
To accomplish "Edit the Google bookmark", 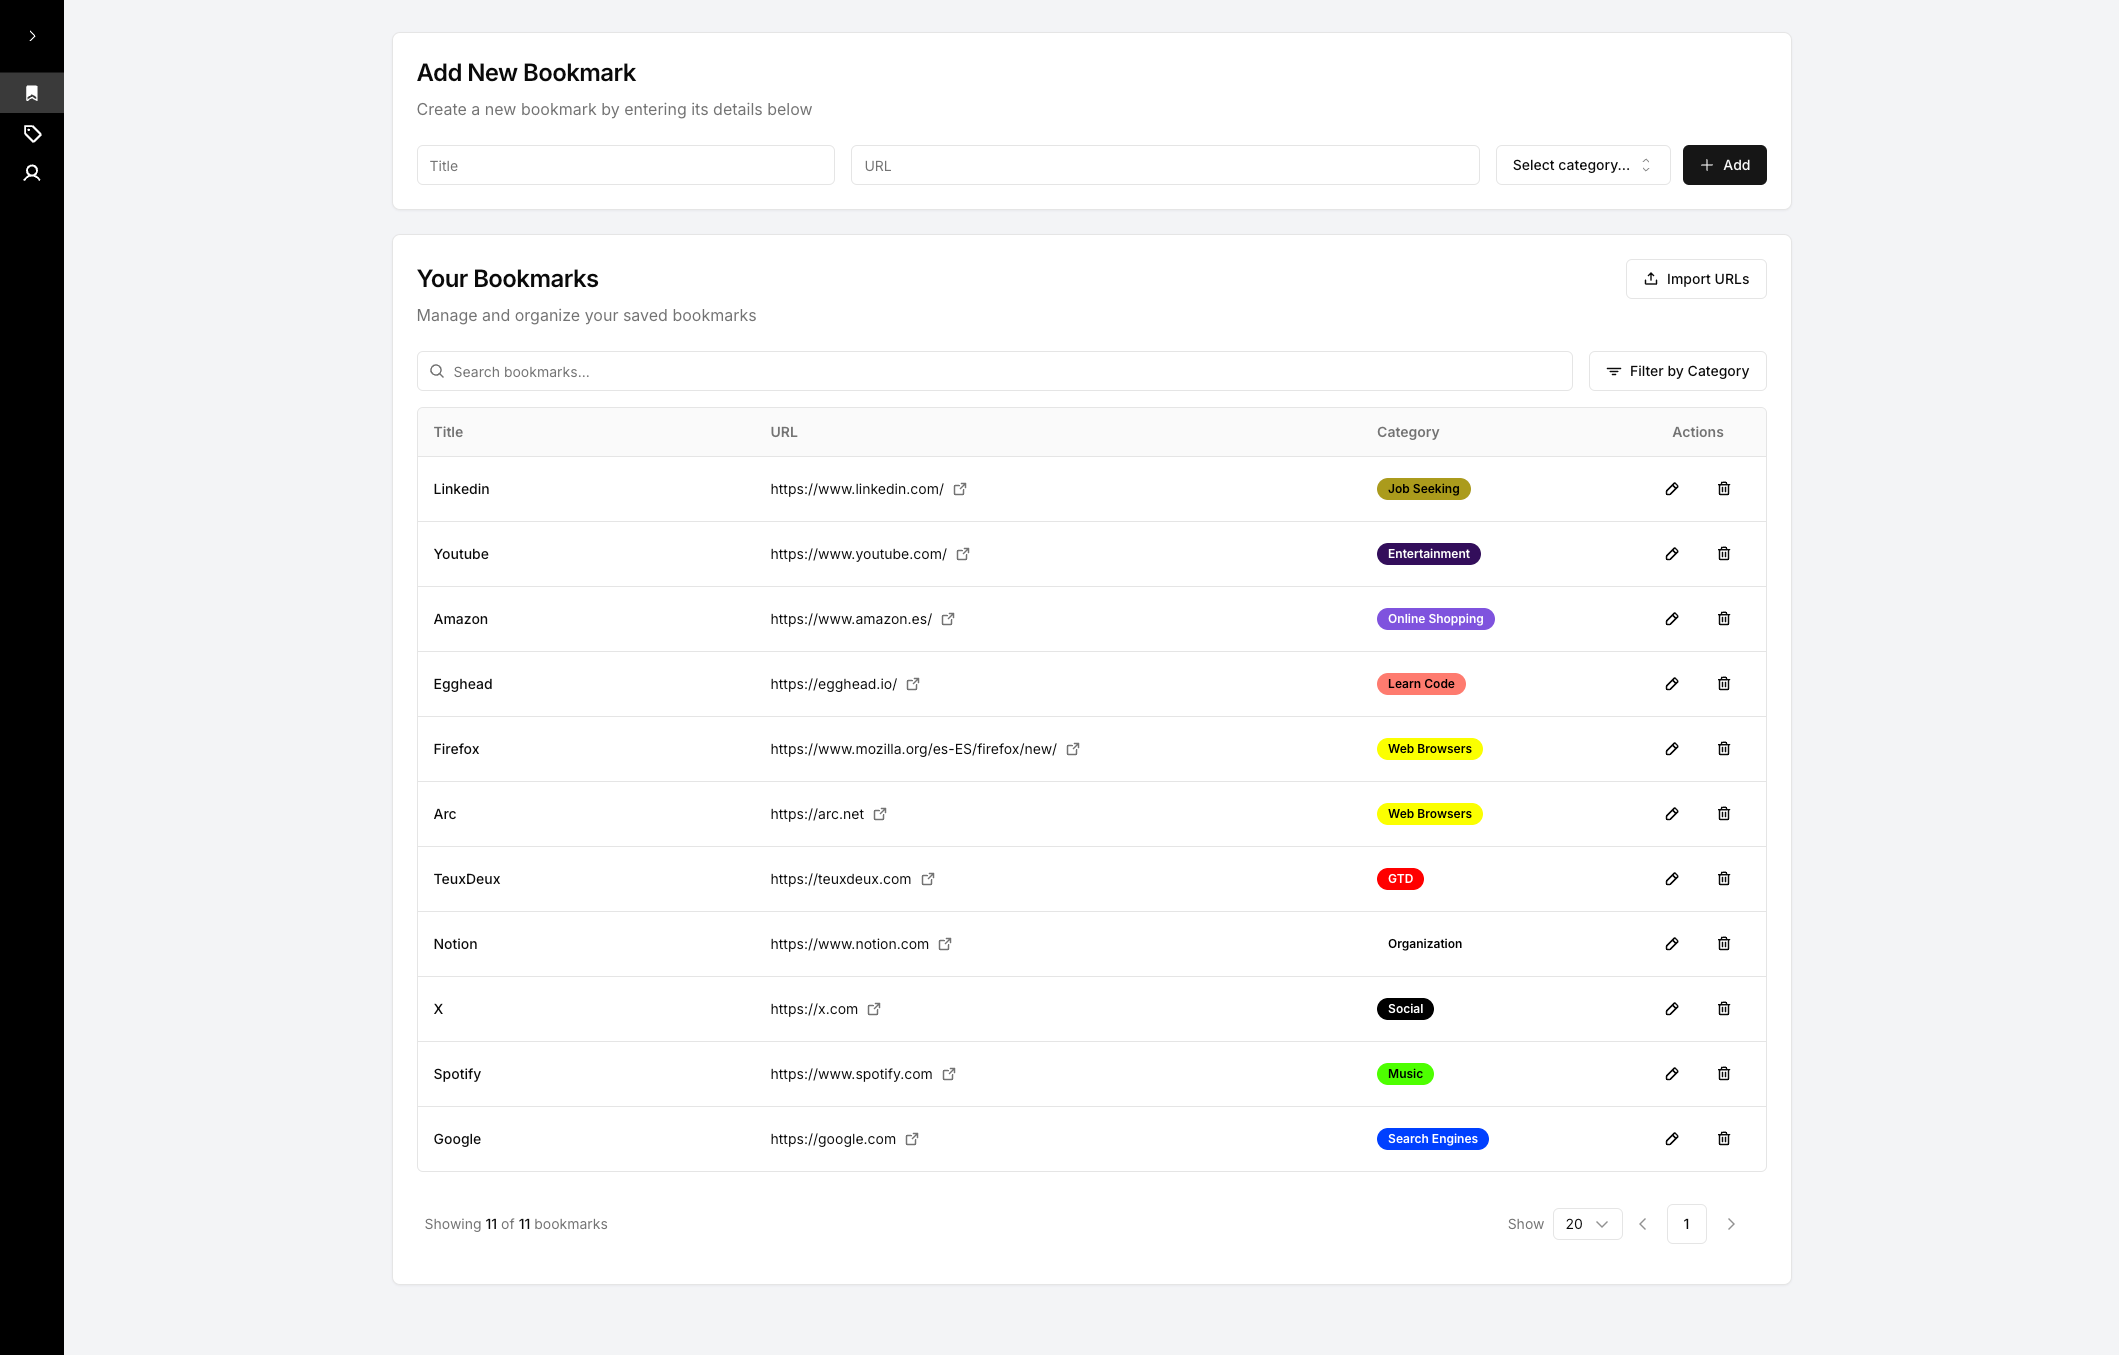I will coord(1672,1138).
